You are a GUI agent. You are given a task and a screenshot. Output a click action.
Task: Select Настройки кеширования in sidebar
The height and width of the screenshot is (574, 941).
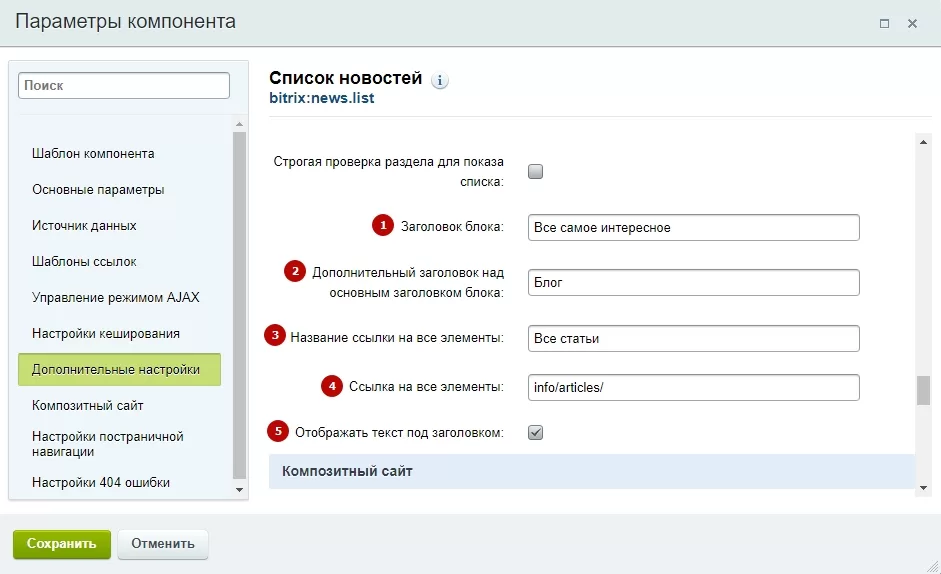tap(106, 334)
